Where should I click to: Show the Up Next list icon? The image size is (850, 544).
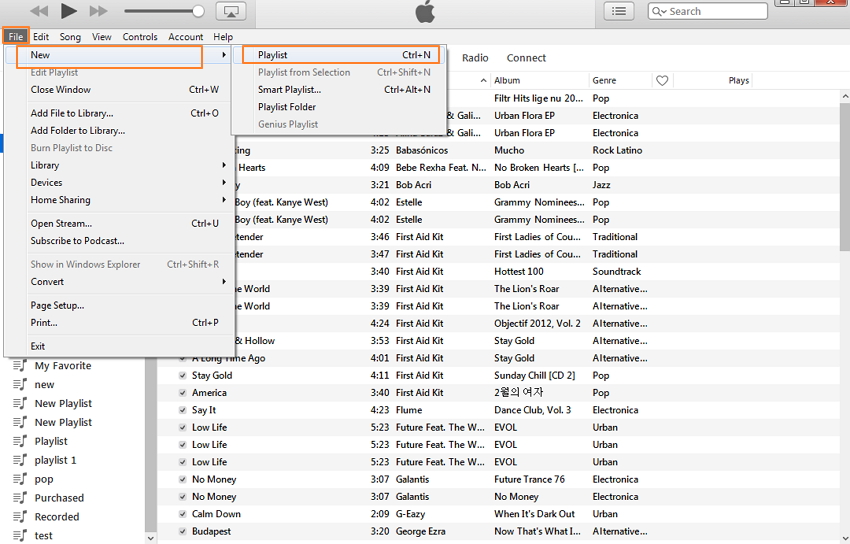pos(619,11)
